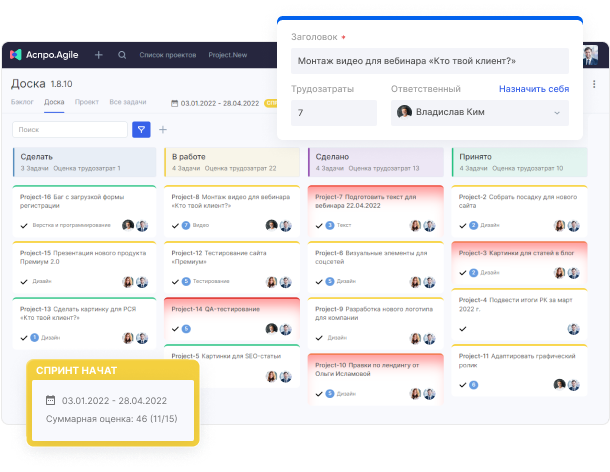Expand the Сделать column header
The height and width of the screenshot is (472, 610).
[x=84, y=162]
